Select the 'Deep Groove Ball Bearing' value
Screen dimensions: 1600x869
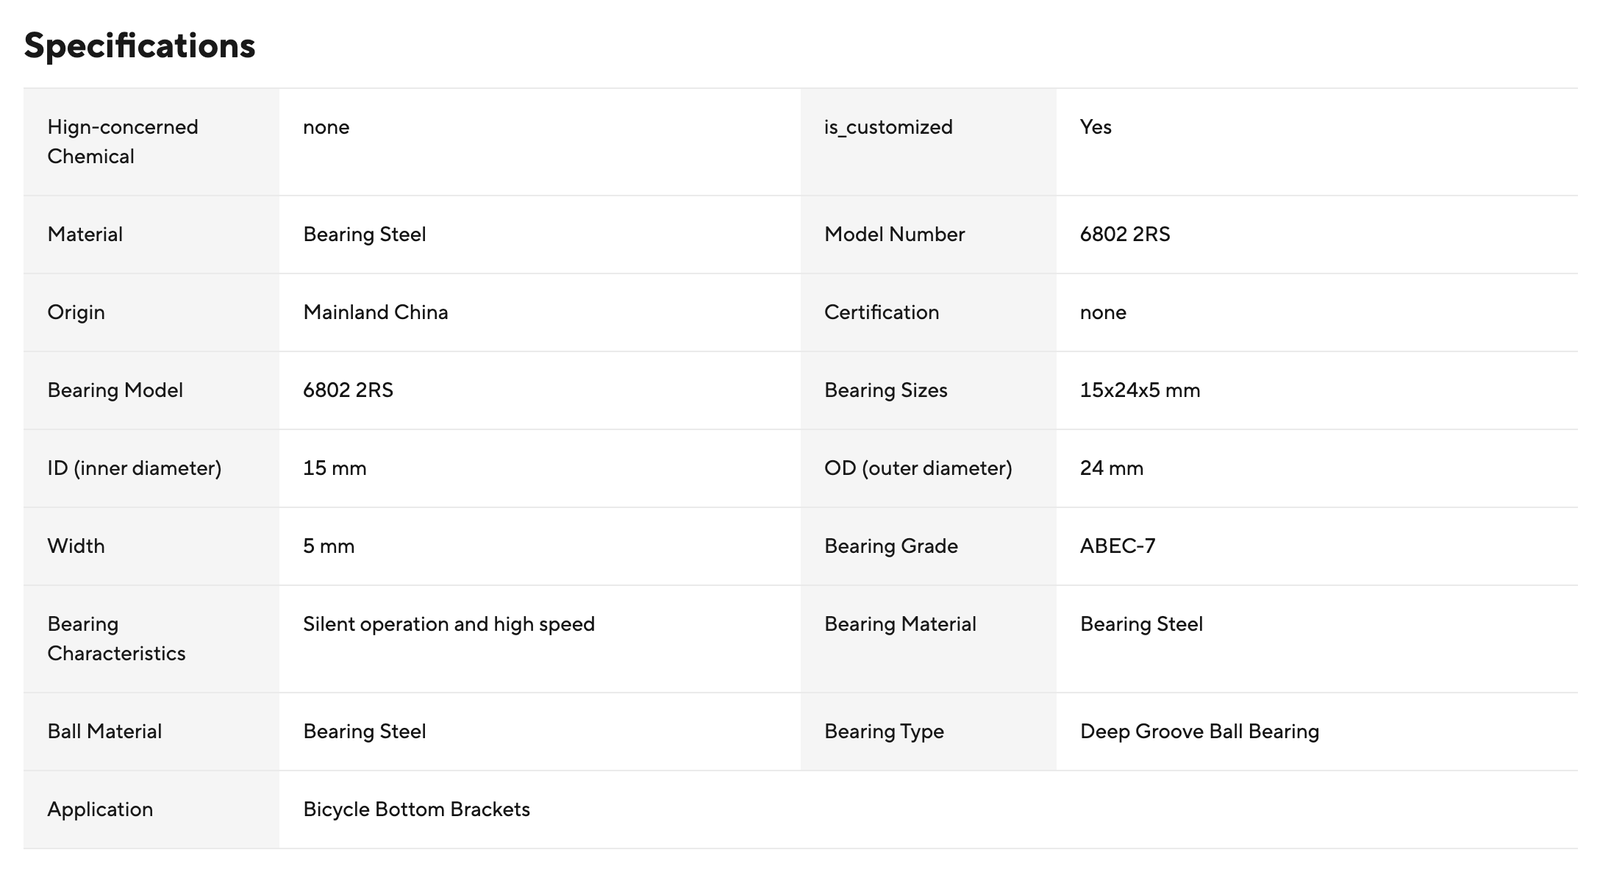[x=1199, y=731]
